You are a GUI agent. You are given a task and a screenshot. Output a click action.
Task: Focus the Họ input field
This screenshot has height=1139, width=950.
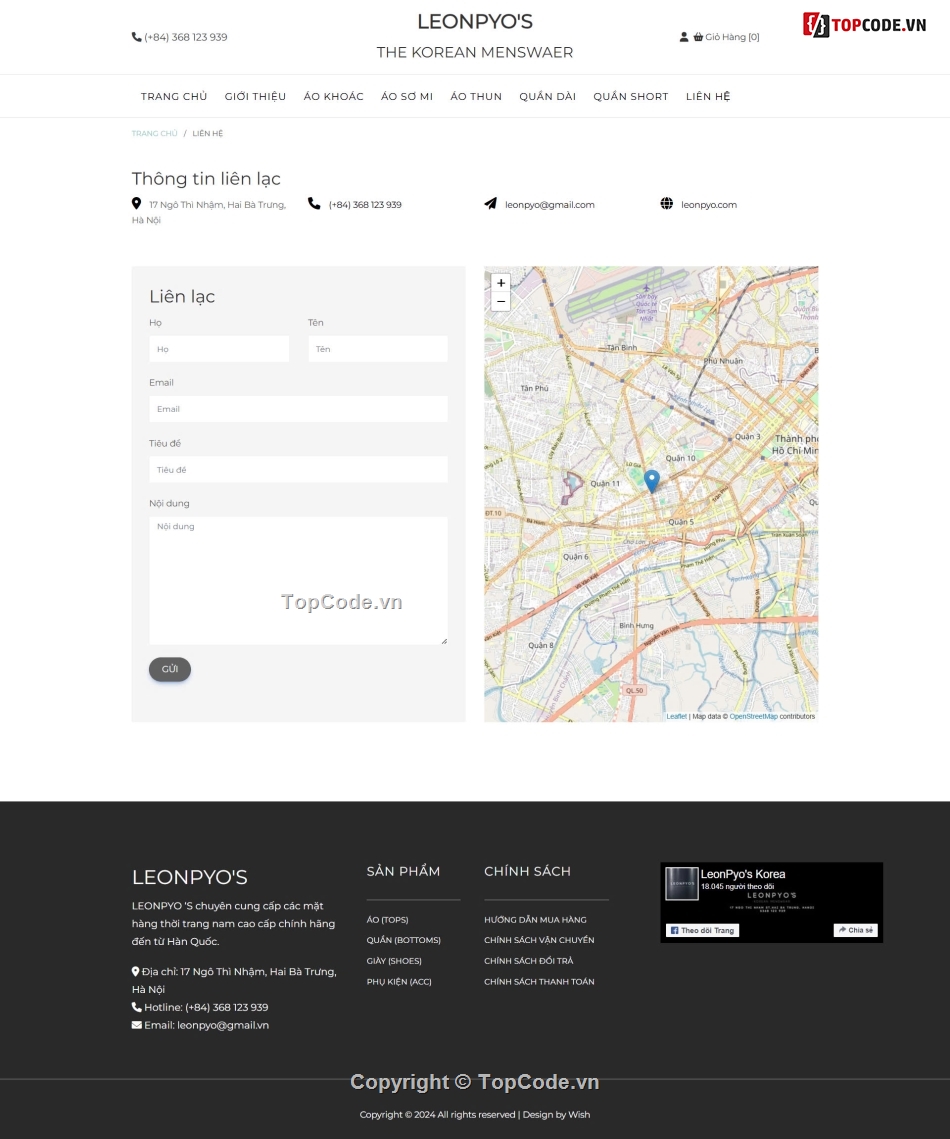coord(219,349)
